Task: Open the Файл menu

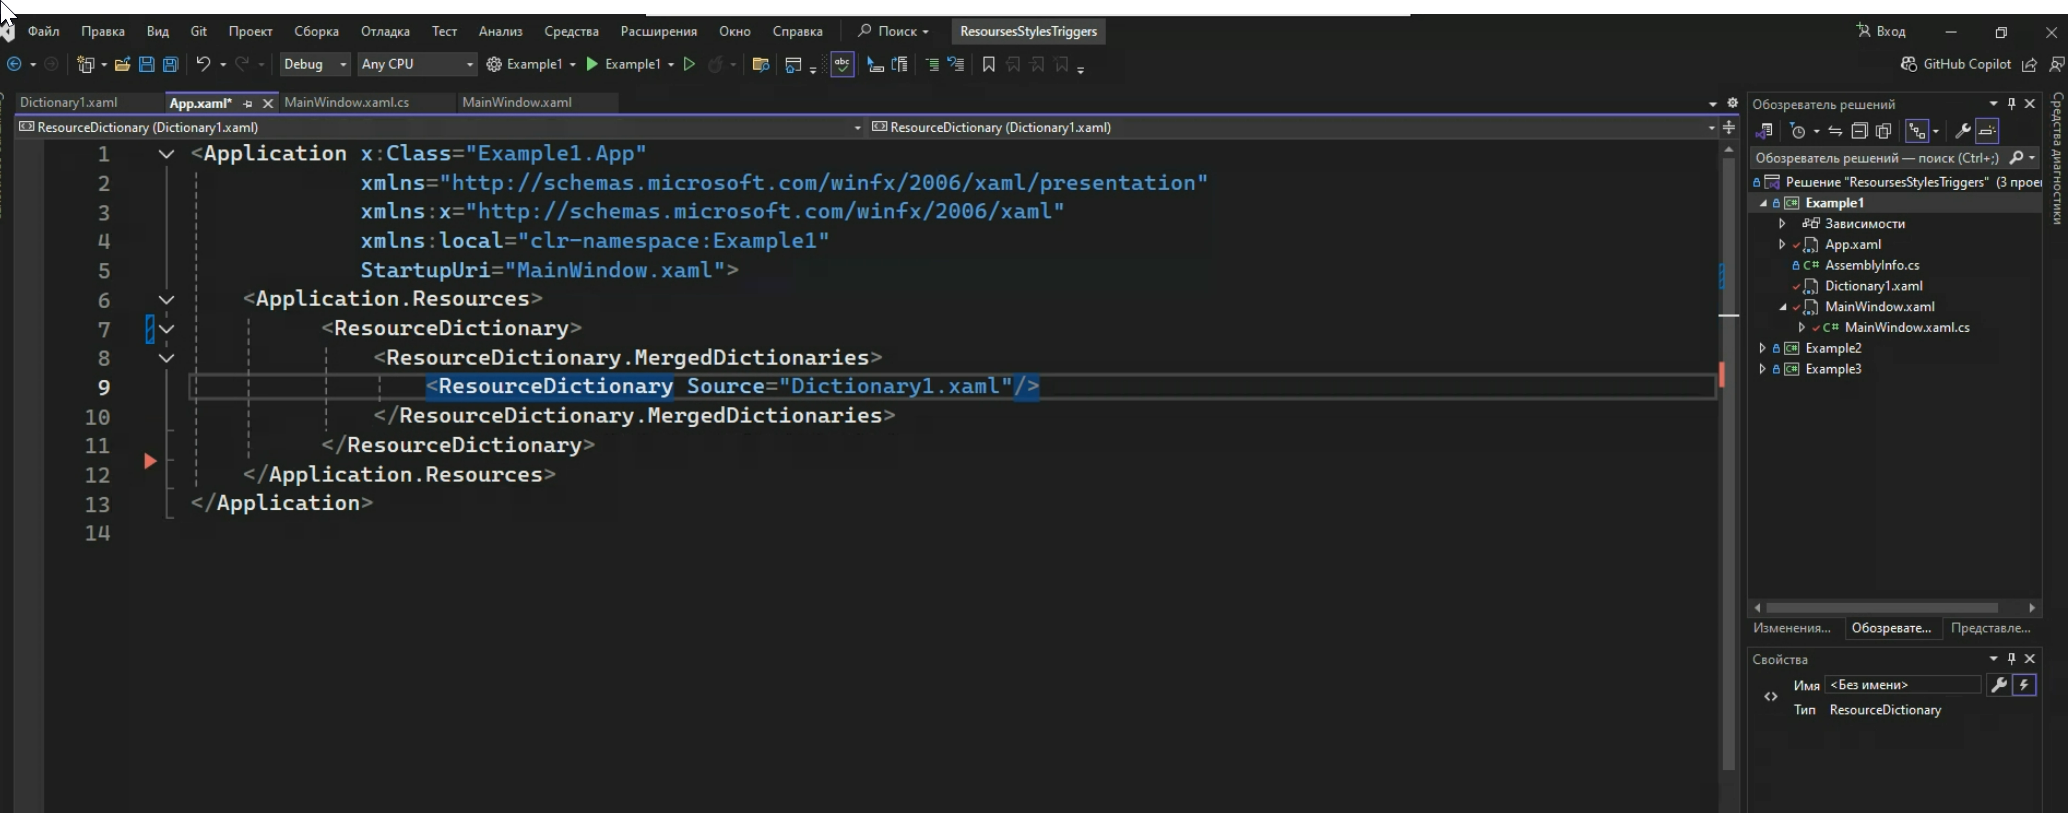Action: (x=43, y=31)
